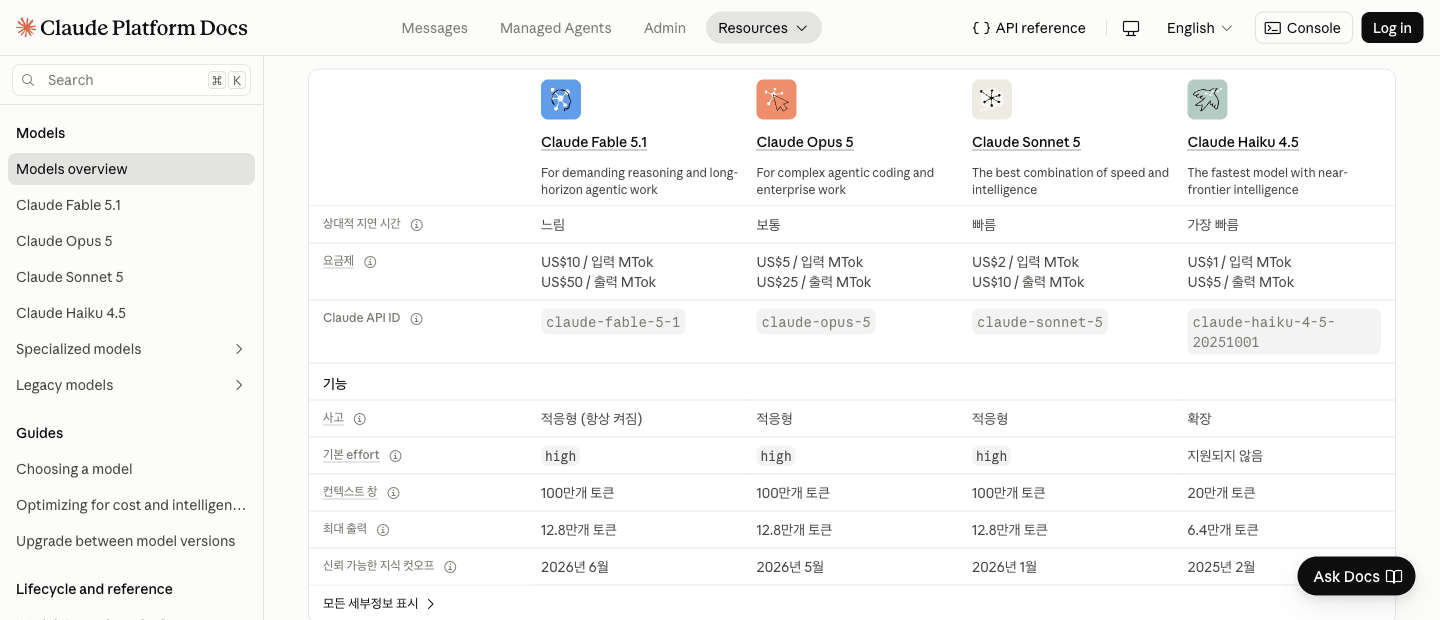
Task: Click the Claude Platform Docs starburst logo
Action: point(26,28)
